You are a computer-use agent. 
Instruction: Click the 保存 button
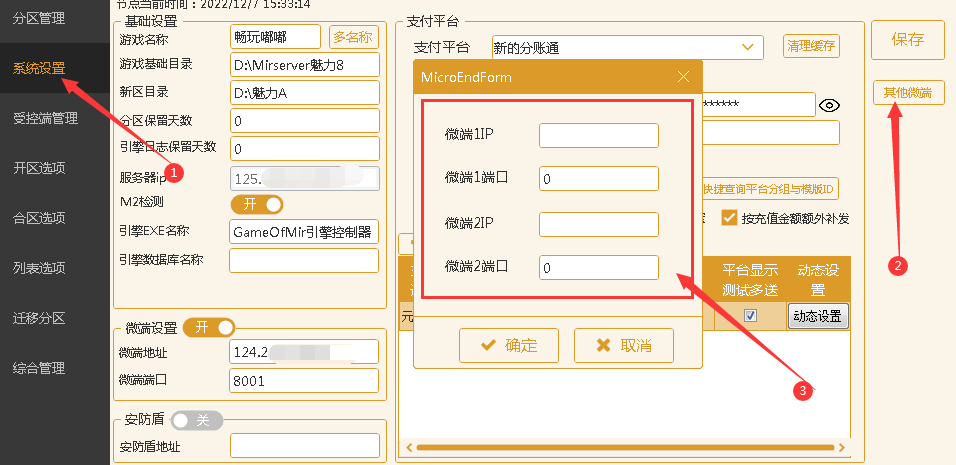coord(907,40)
